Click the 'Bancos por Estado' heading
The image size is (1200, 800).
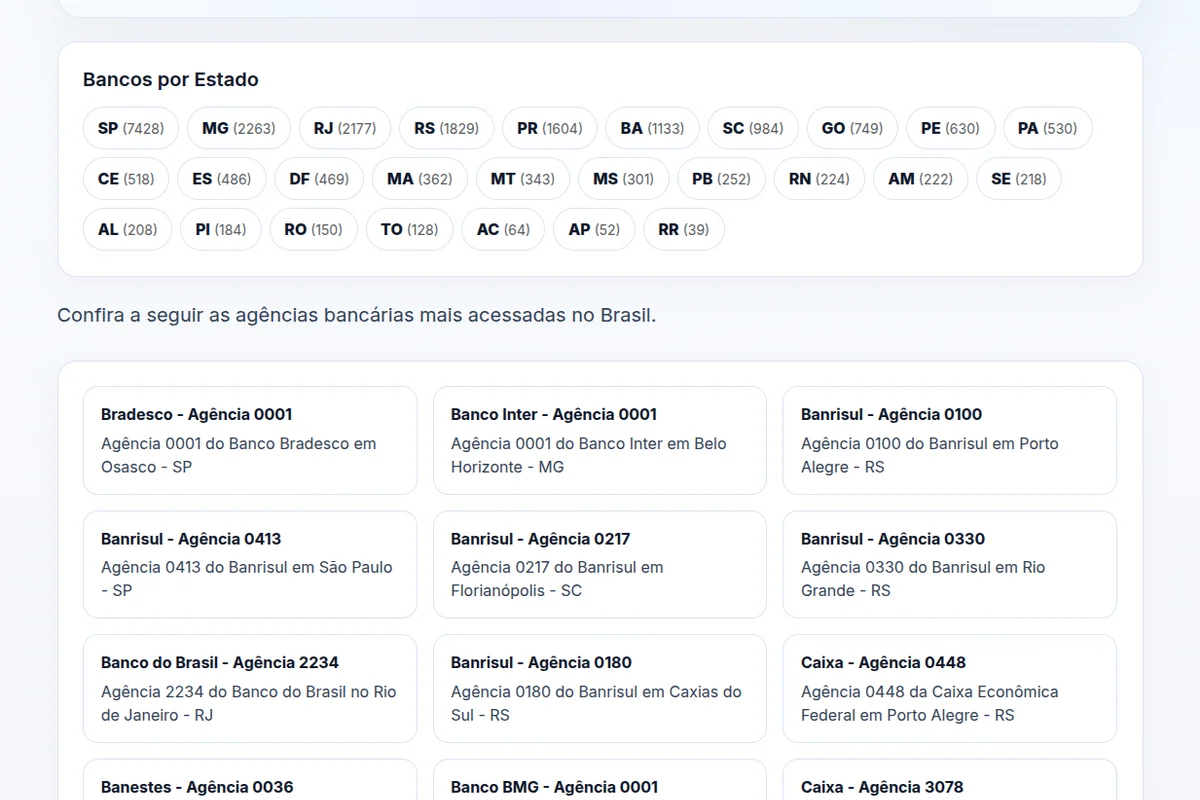click(x=171, y=79)
